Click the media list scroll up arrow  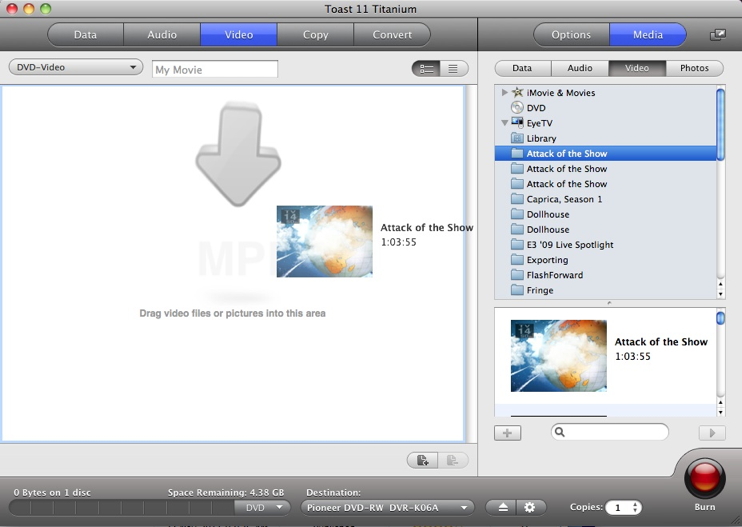[720, 284]
